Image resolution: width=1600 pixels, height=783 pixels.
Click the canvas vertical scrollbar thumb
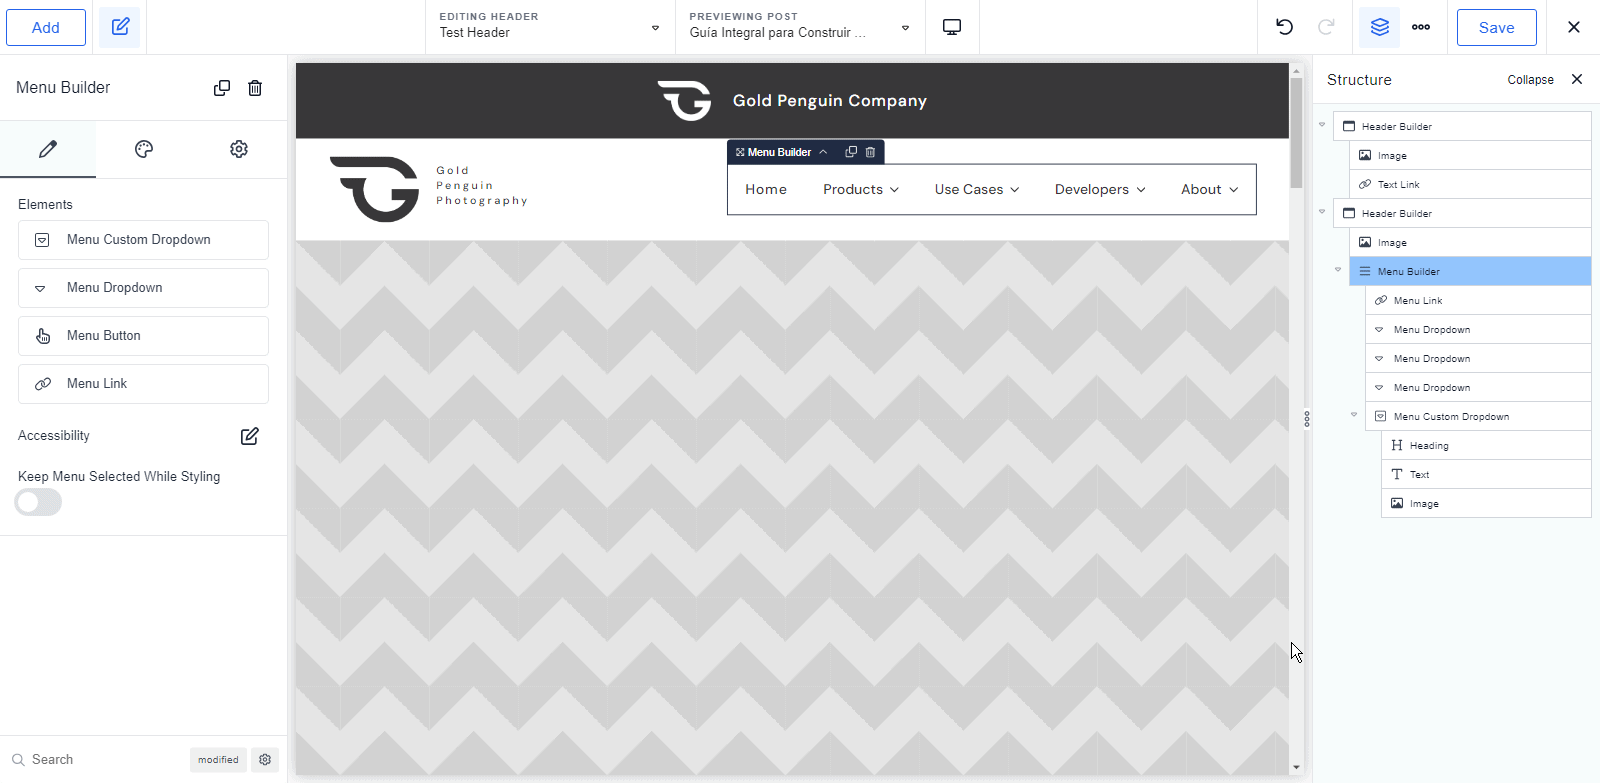pyautogui.click(x=1296, y=133)
